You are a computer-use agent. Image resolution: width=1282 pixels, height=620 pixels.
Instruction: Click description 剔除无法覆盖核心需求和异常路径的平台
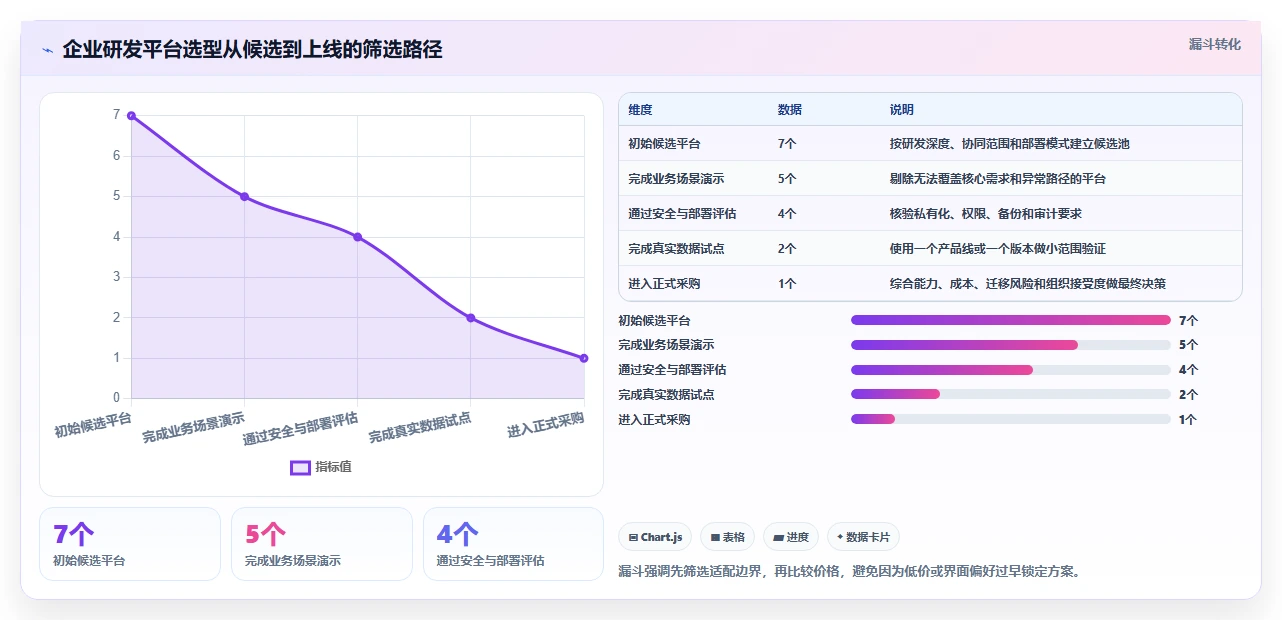(x=997, y=179)
